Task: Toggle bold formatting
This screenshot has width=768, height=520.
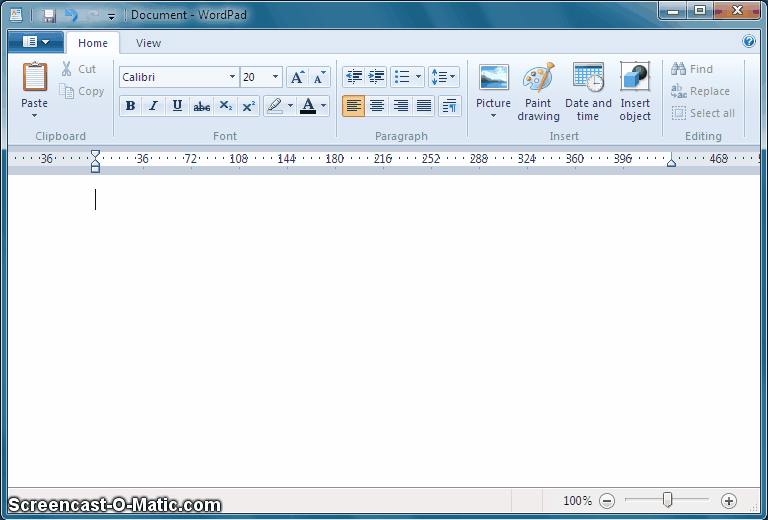Action: (130, 106)
